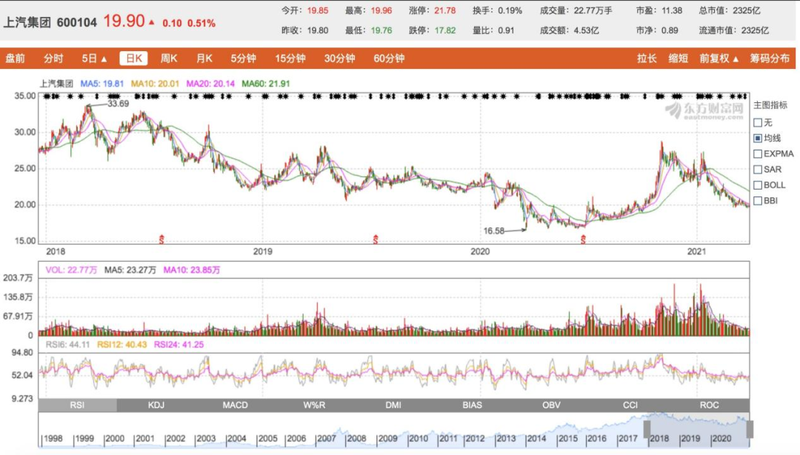Show the 5分钟 chart
Screen dimensions: 800x455
pyautogui.click(x=243, y=59)
